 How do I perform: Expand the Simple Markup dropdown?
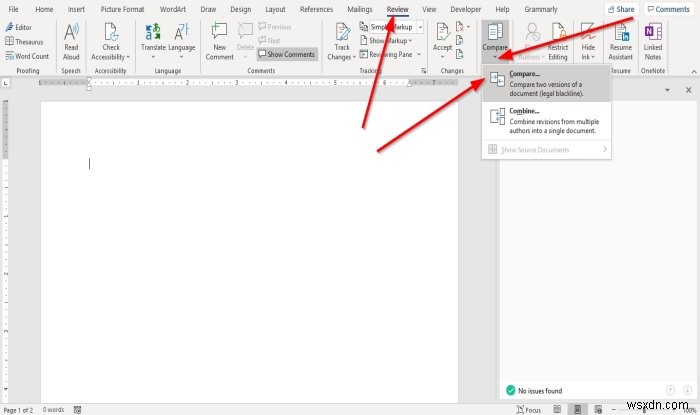point(420,27)
